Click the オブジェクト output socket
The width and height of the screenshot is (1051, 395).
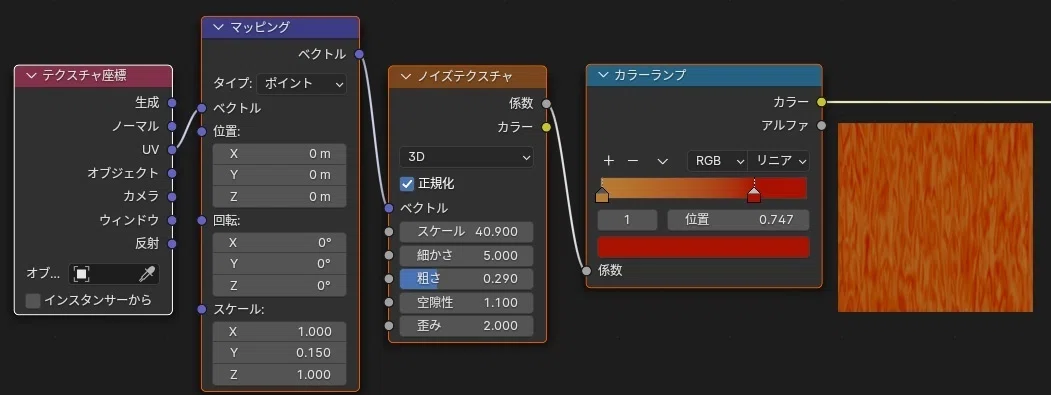click(172, 173)
